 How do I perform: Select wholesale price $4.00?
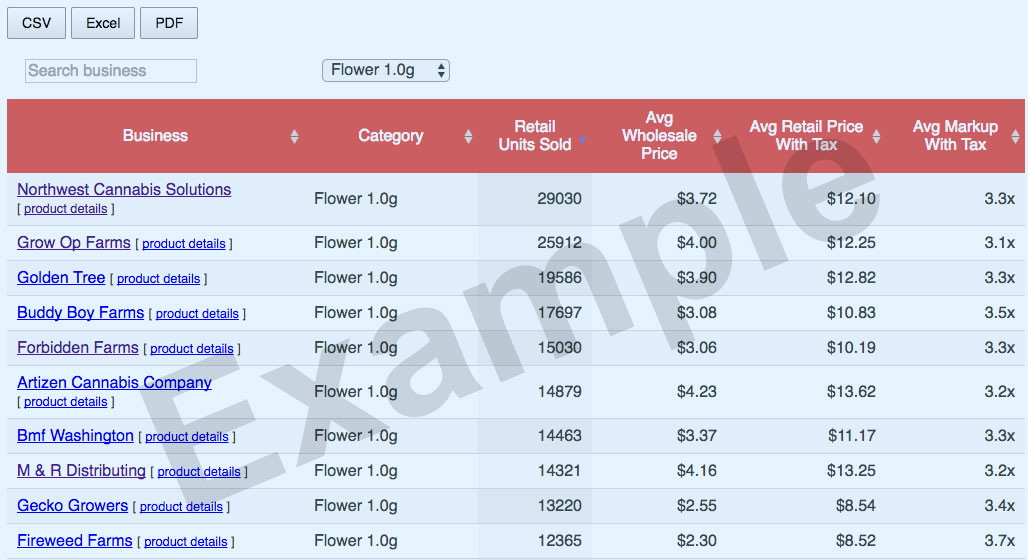[x=697, y=243]
